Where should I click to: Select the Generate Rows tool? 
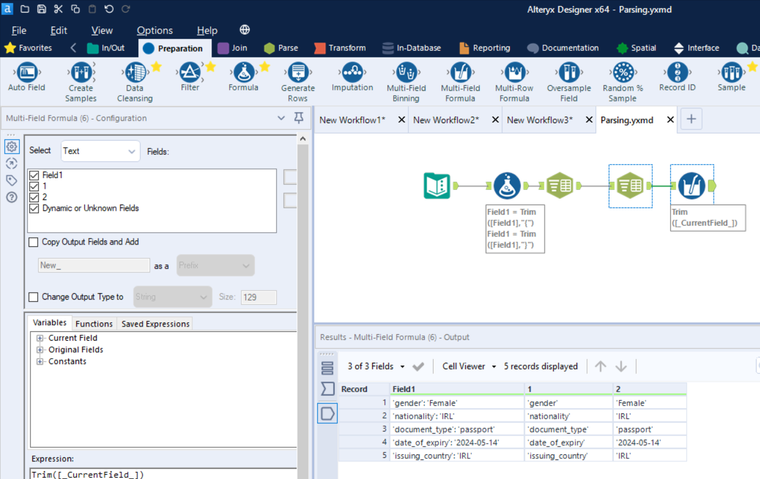[298, 82]
